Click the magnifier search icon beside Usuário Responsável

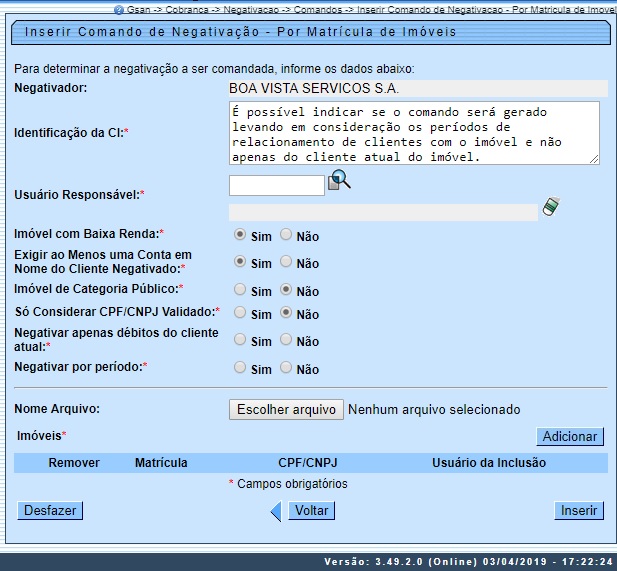[x=340, y=181]
